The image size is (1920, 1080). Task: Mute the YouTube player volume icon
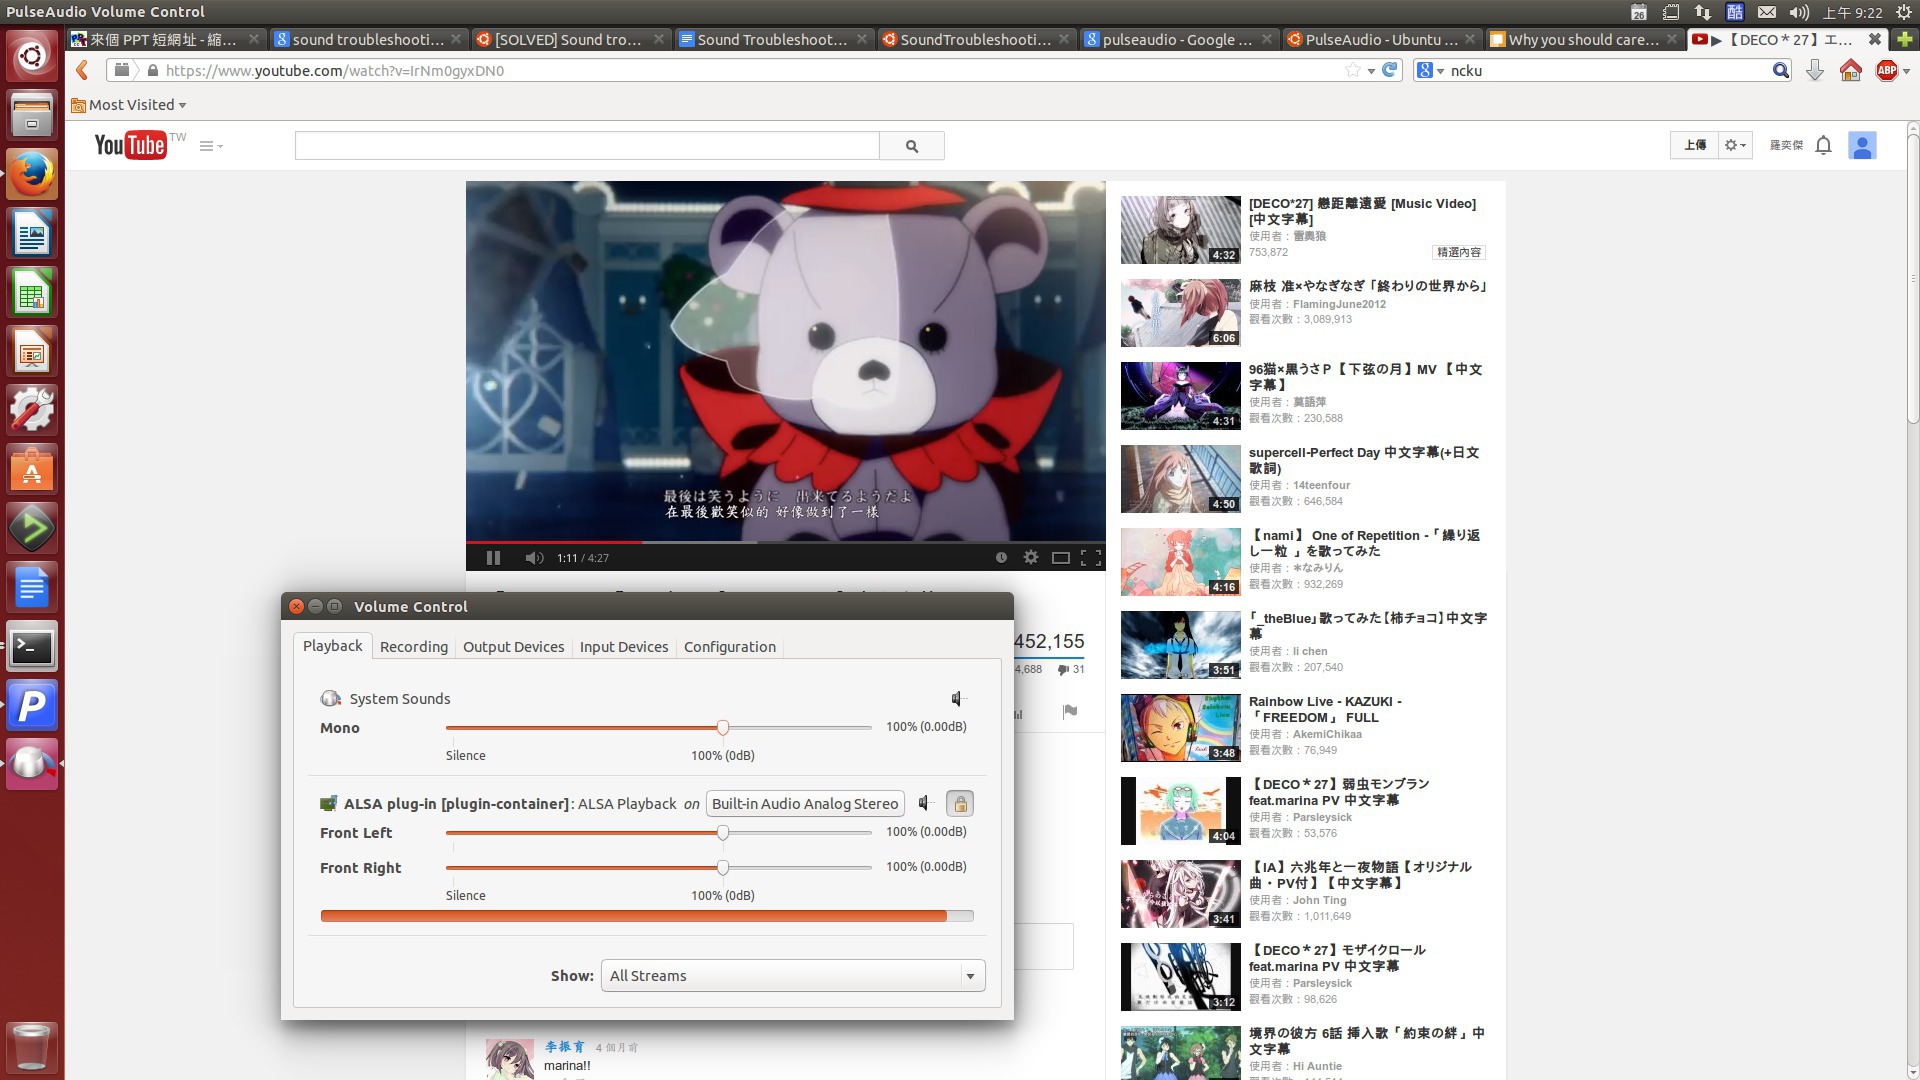(x=534, y=558)
